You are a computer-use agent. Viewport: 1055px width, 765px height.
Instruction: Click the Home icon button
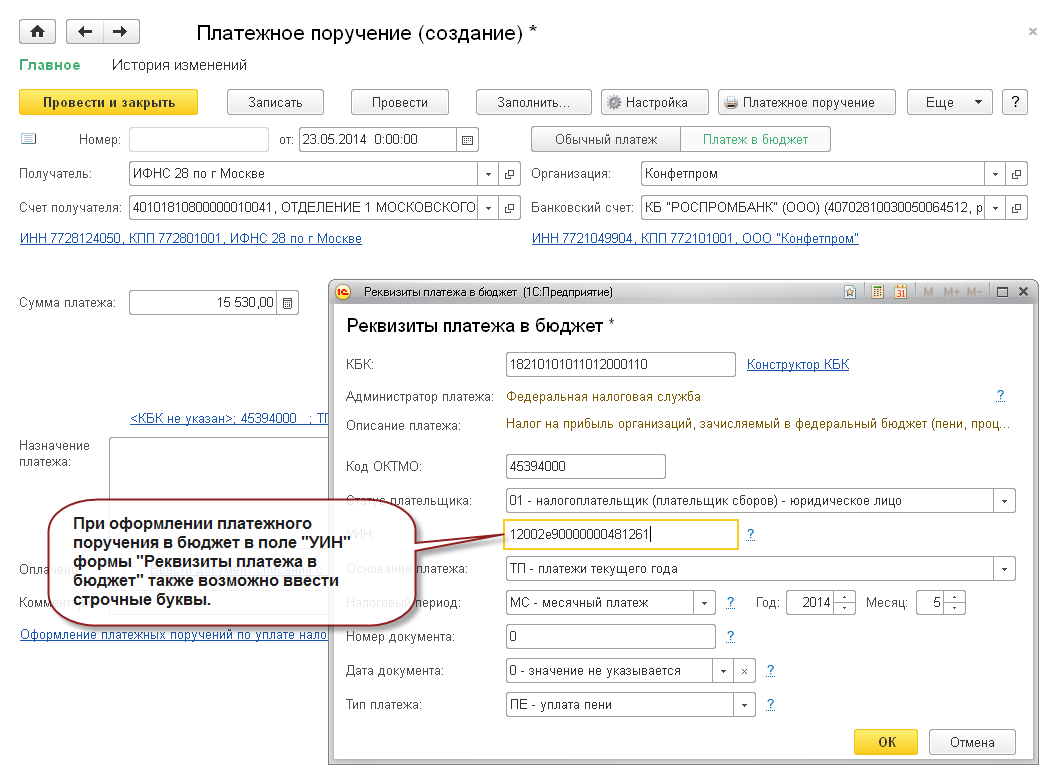[x=38, y=32]
